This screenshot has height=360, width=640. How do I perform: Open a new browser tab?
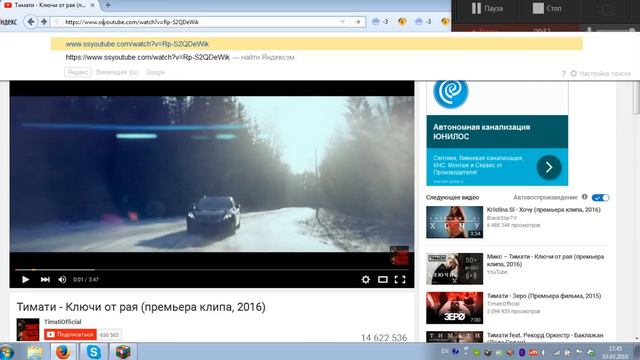[108, 5]
